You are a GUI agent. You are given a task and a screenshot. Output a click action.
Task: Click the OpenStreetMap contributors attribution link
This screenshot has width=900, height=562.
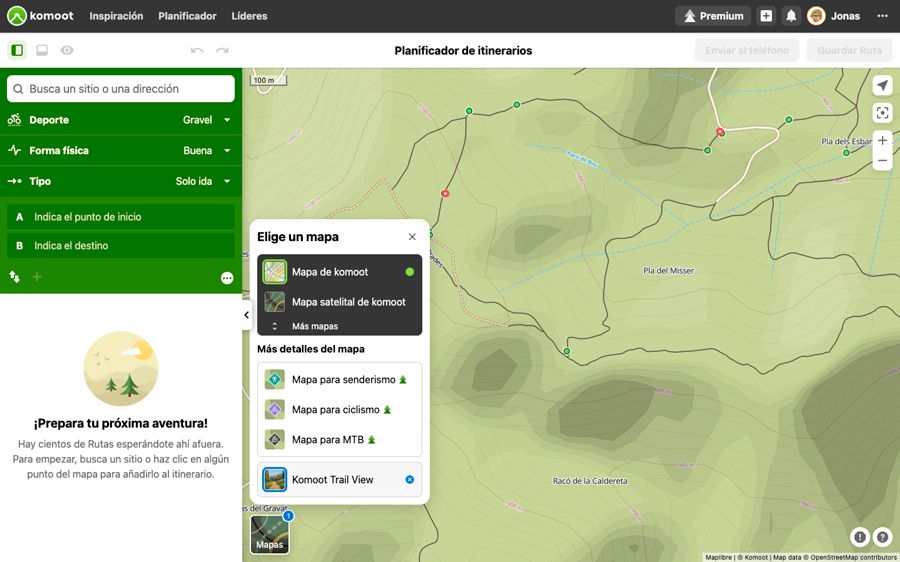(855, 557)
